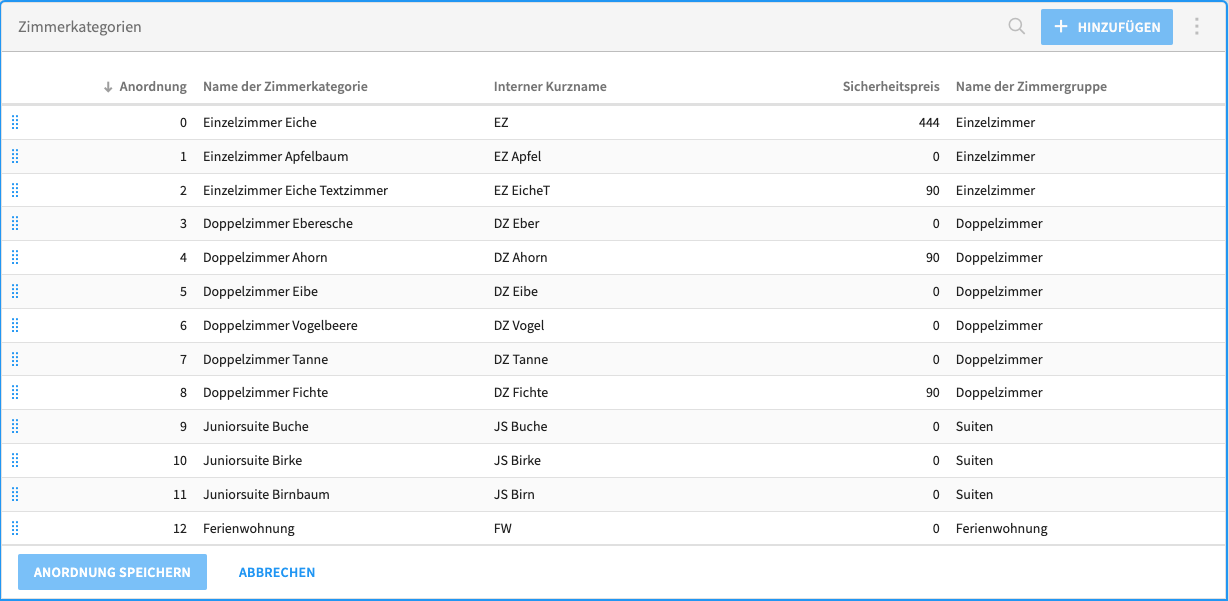Click drag handle of Doppelzimmer Eberesche row
The width and height of the screenshot is (1229, 601).
pos(15,223)
